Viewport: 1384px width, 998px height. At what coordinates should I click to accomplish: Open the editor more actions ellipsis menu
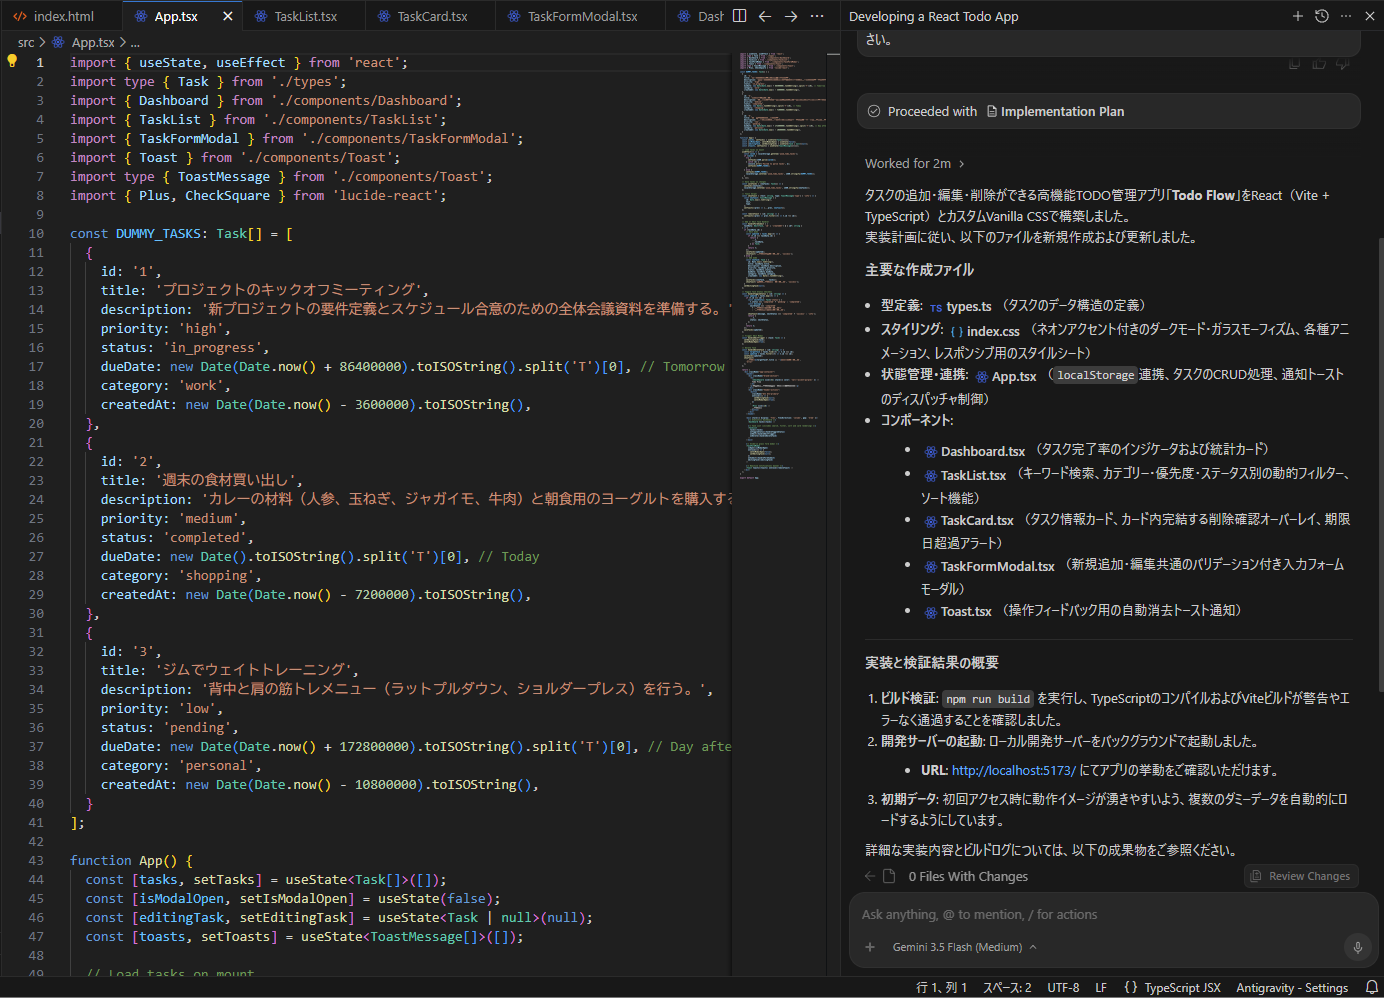(x=817, y=16)
